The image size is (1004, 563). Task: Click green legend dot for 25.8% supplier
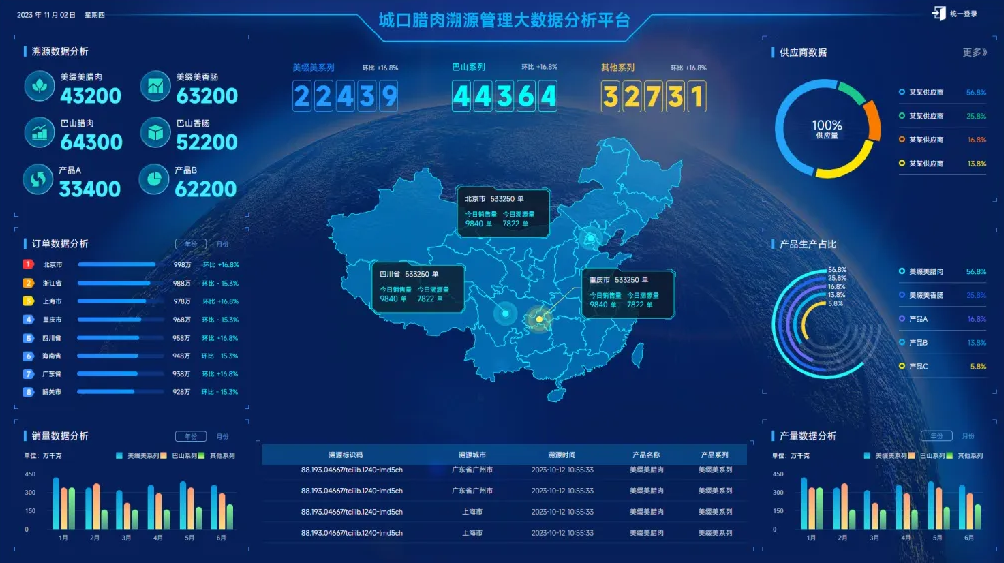coord(902,116)
